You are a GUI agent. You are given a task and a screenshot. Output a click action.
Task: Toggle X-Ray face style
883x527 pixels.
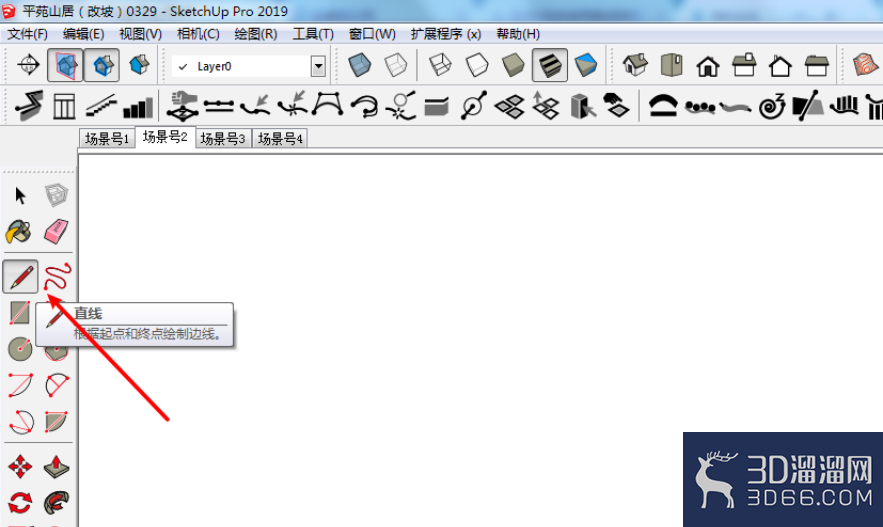[359, 65]
